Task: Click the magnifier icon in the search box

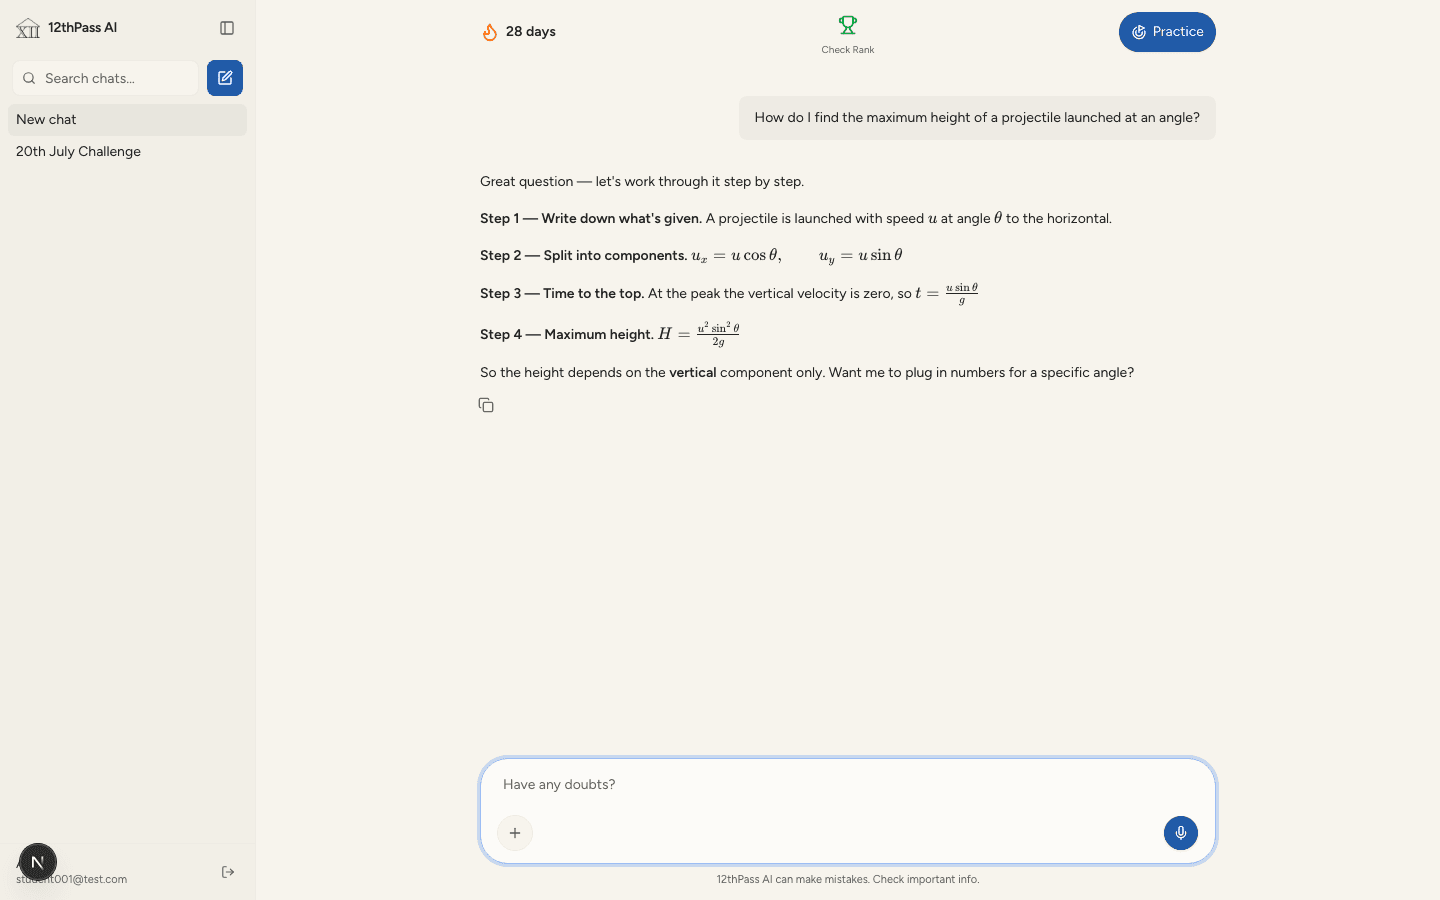Action: 29,78
